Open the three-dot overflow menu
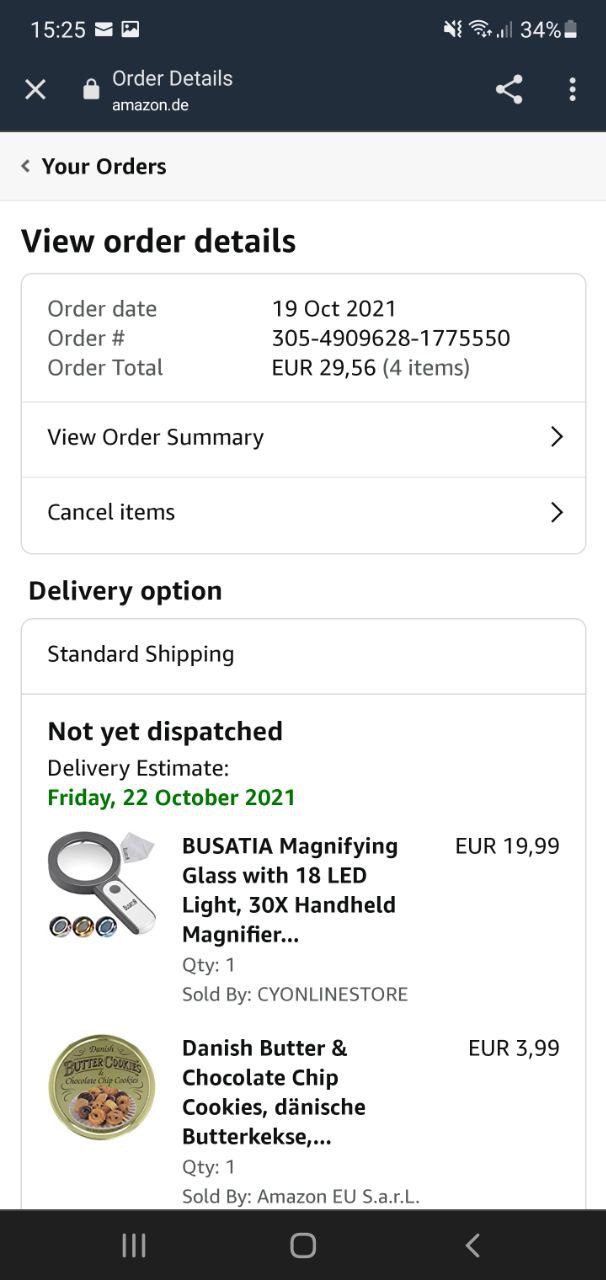This screenshot has height=1280, width=606. click(x=572, y=90)
